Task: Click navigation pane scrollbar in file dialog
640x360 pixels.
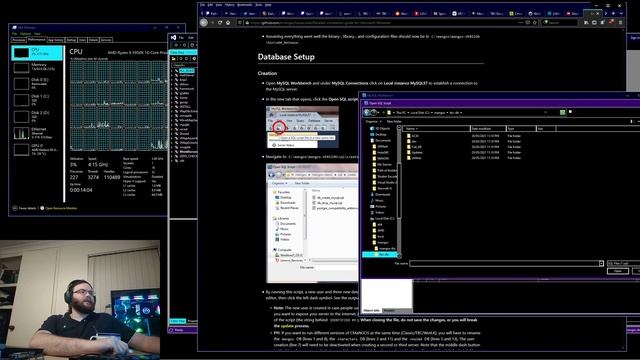Action: click(x=399, y=192)
